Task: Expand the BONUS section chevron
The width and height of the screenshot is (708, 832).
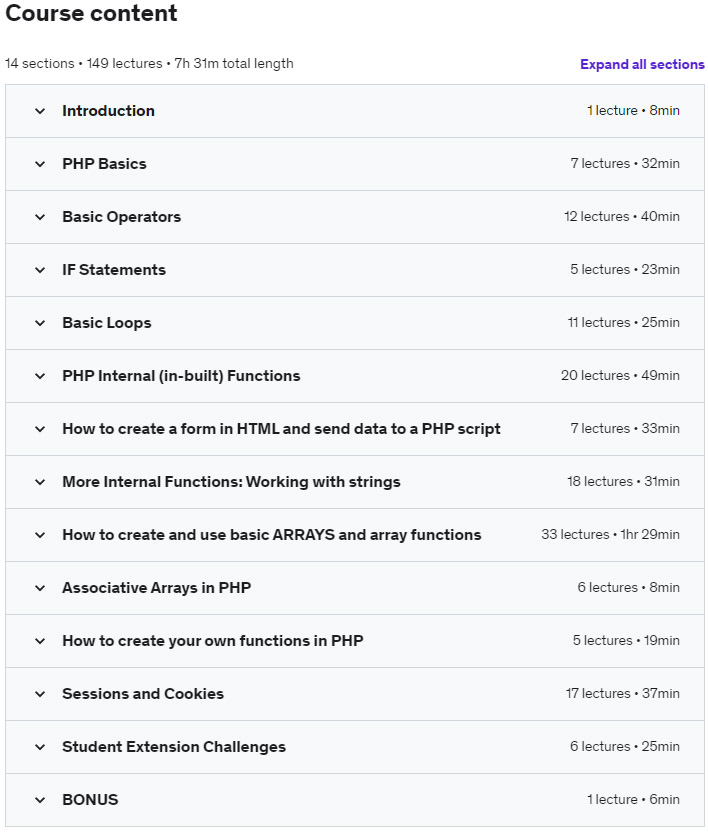Action: [x=40, y=800]
